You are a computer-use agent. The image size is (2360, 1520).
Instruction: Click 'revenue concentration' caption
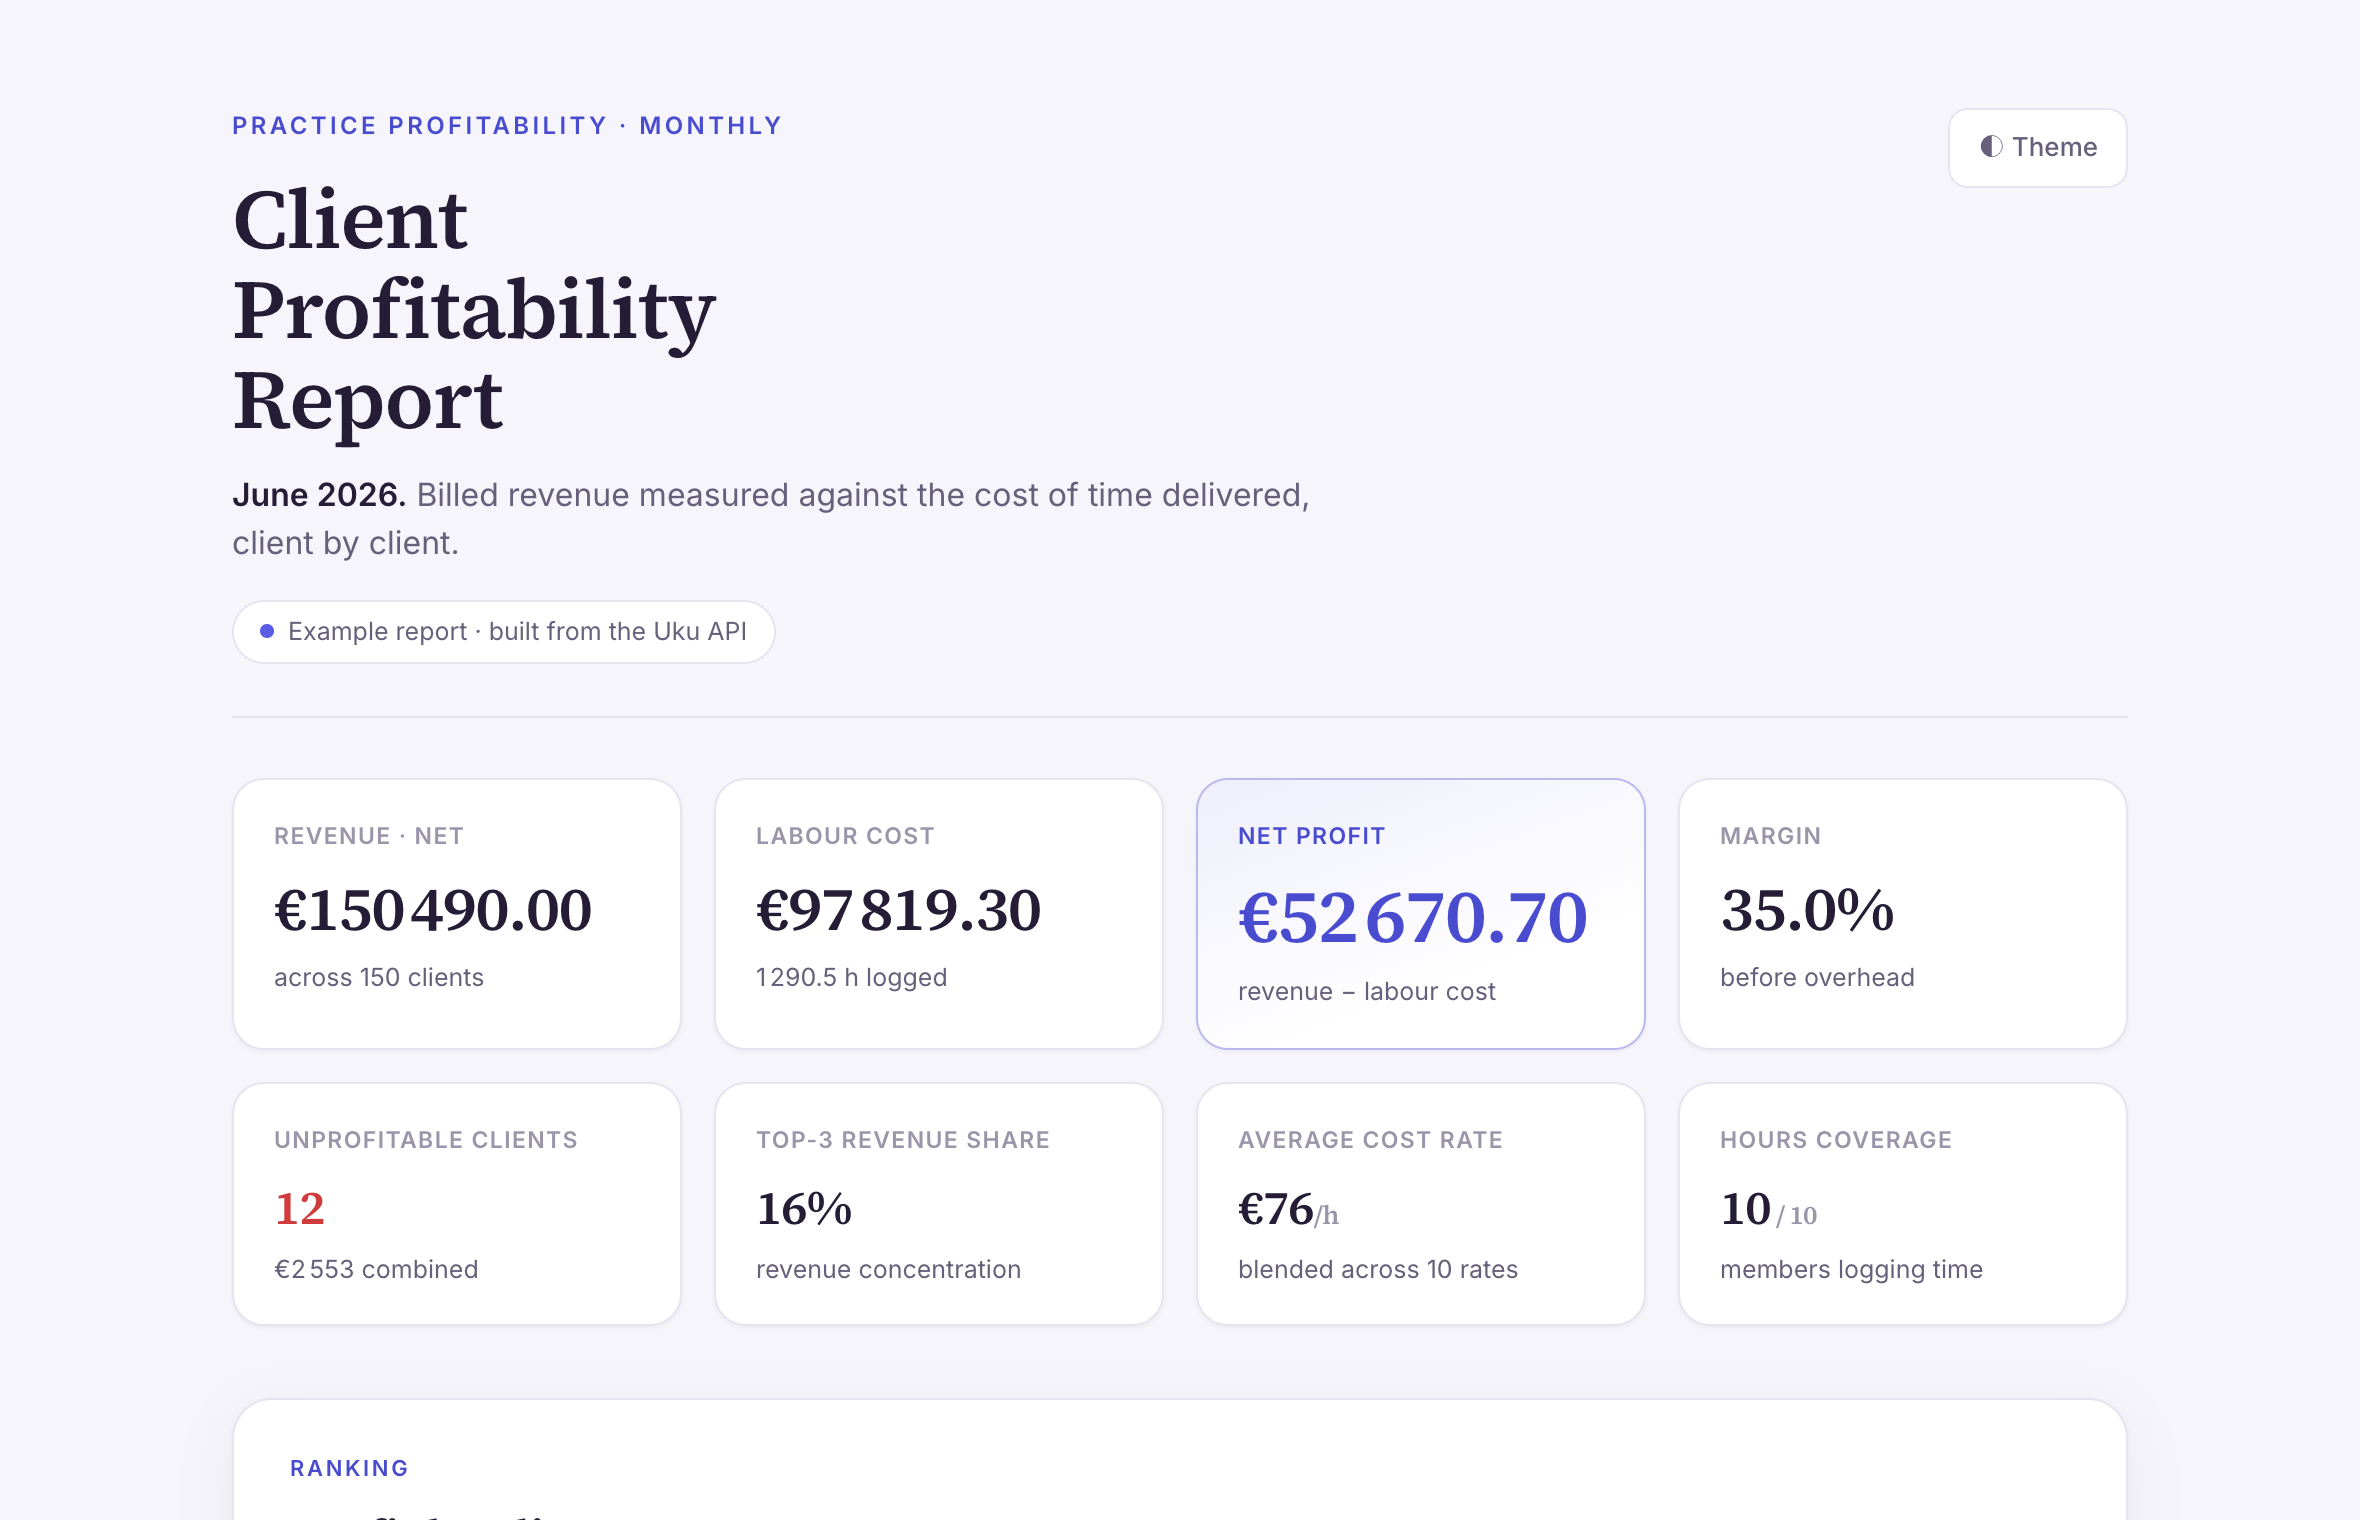pos(888,1269)
